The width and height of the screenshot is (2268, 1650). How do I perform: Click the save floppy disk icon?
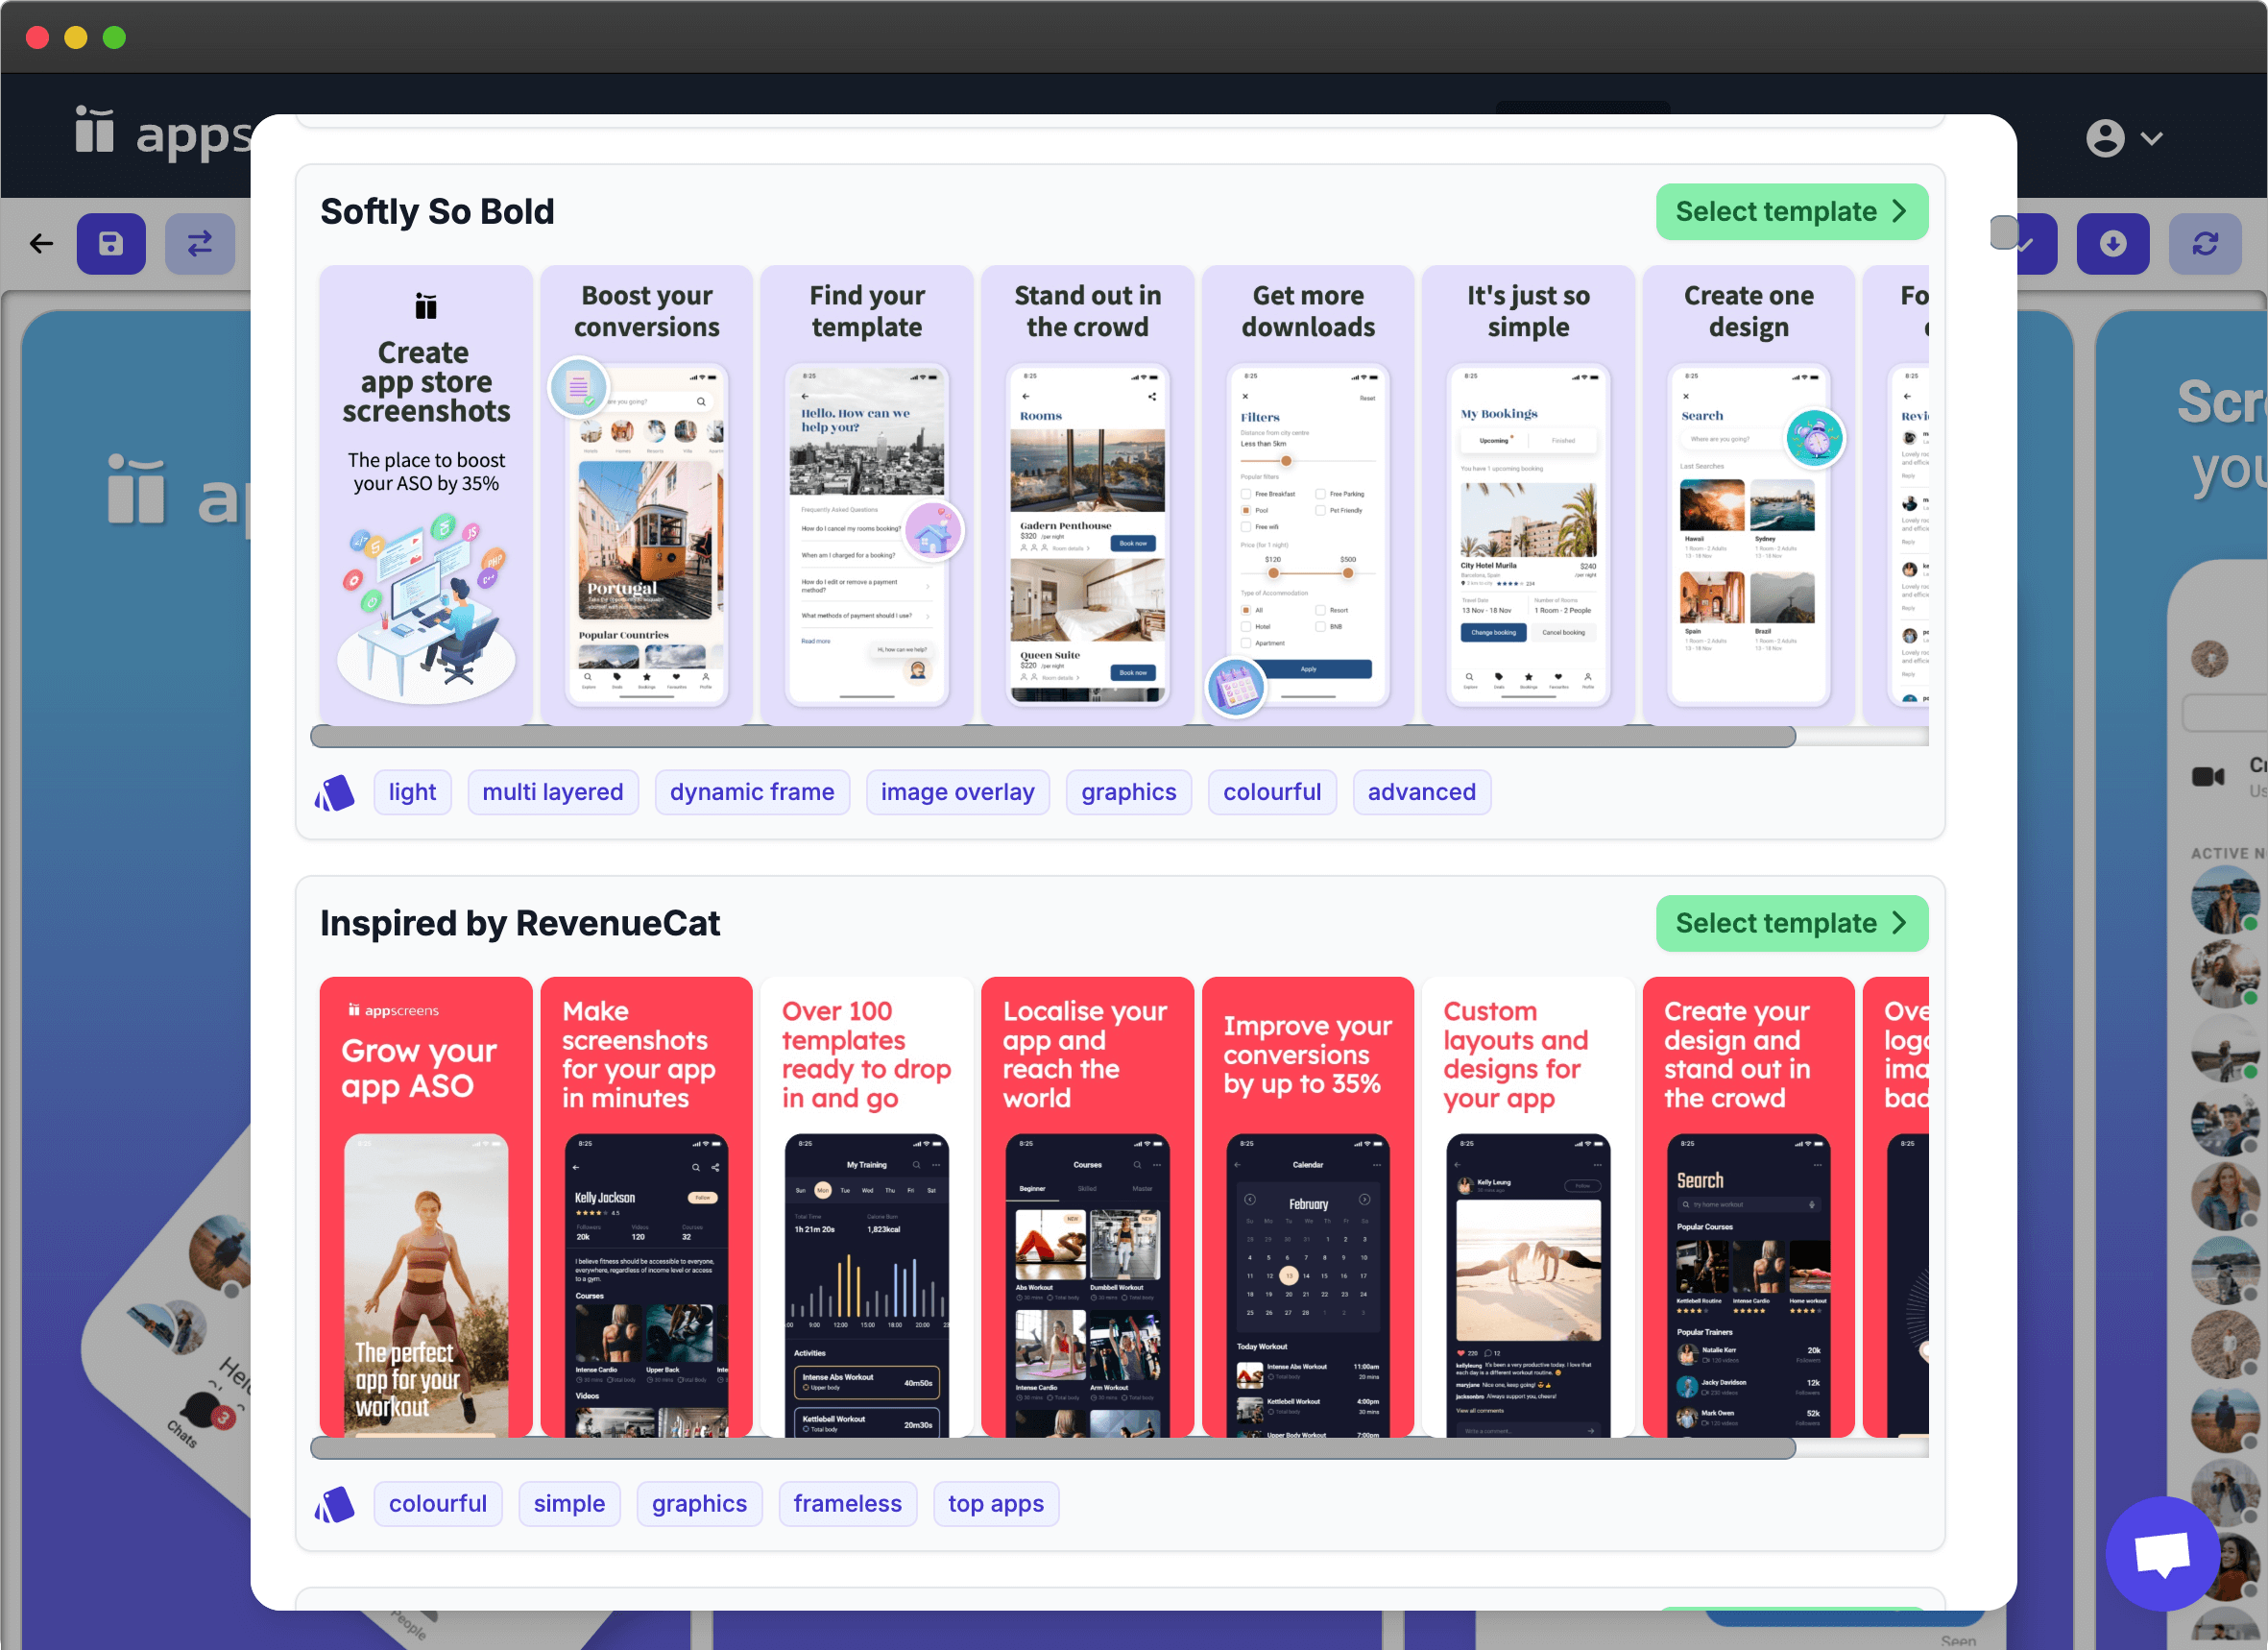111,243
